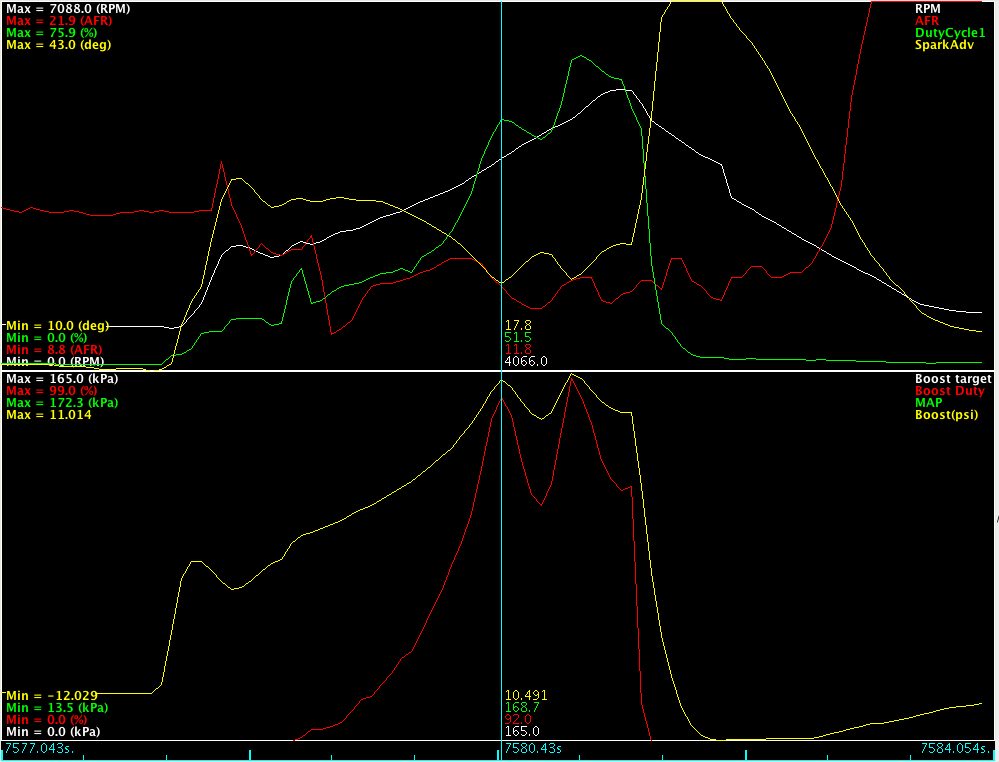
Task: Click cursor value 17.8 spark advance
Action: pyautogui.click(x=518, y=326)
